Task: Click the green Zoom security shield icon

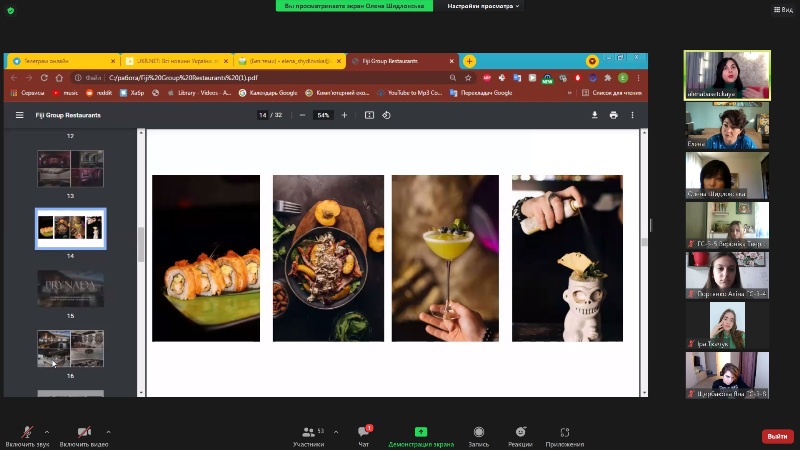Action: pyautogui.click(x=11, y=10)
